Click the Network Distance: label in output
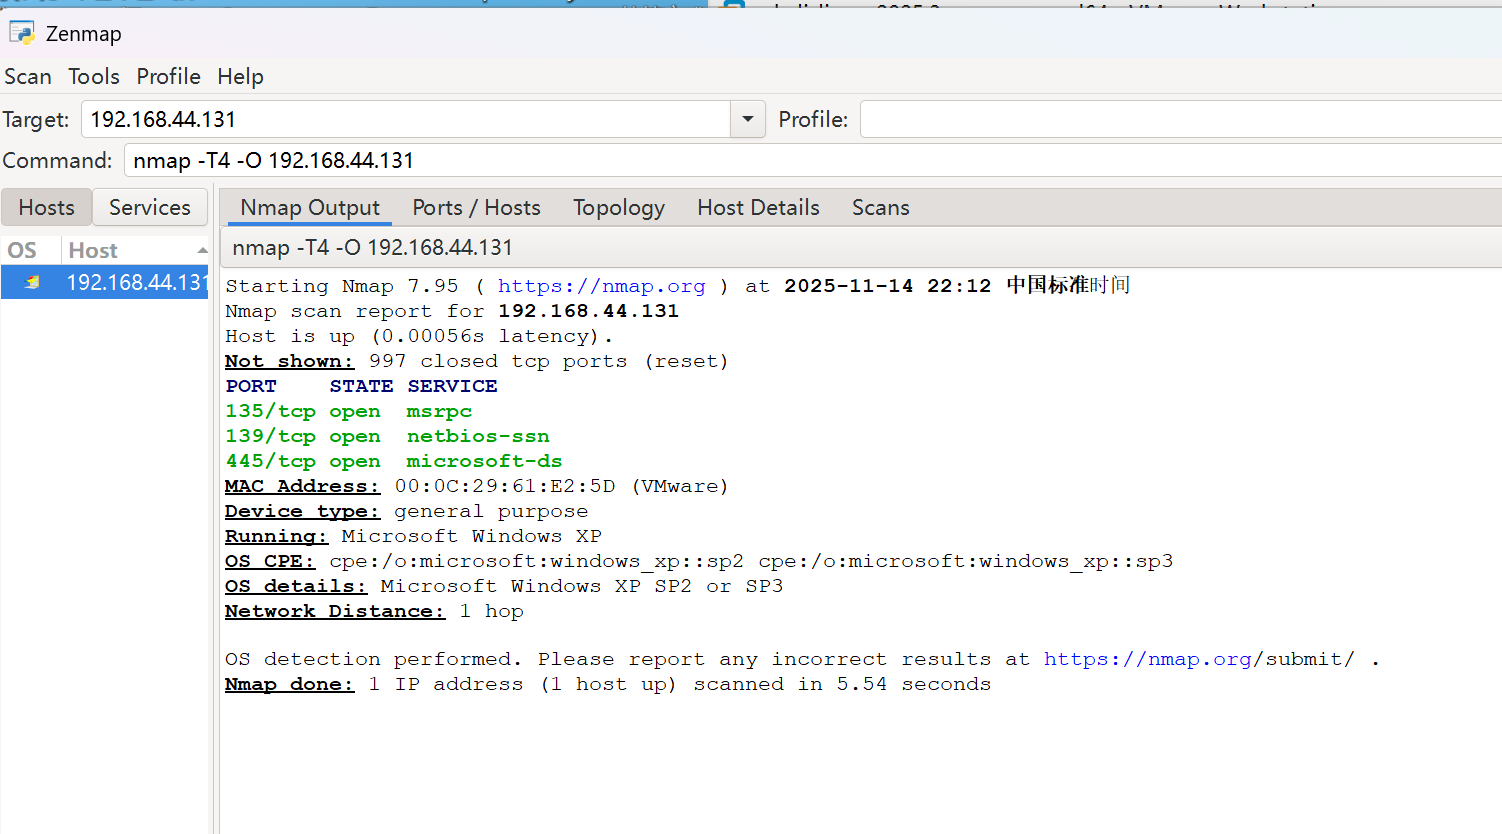 click(335, 611)
